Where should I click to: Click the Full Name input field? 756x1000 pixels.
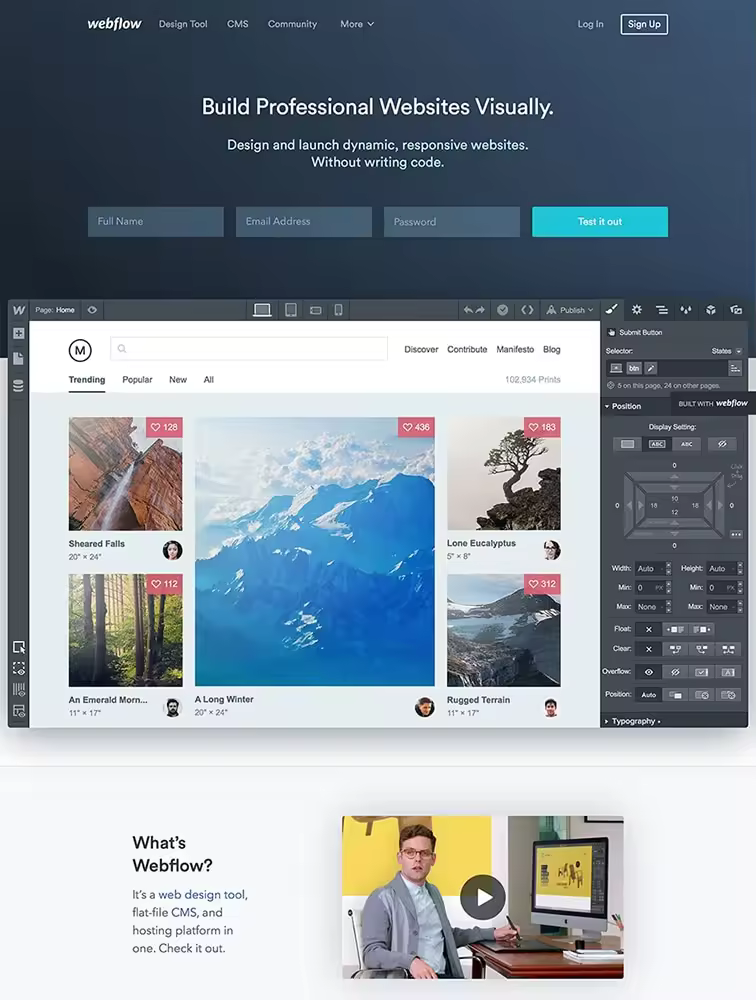click(x=156, y=222)
